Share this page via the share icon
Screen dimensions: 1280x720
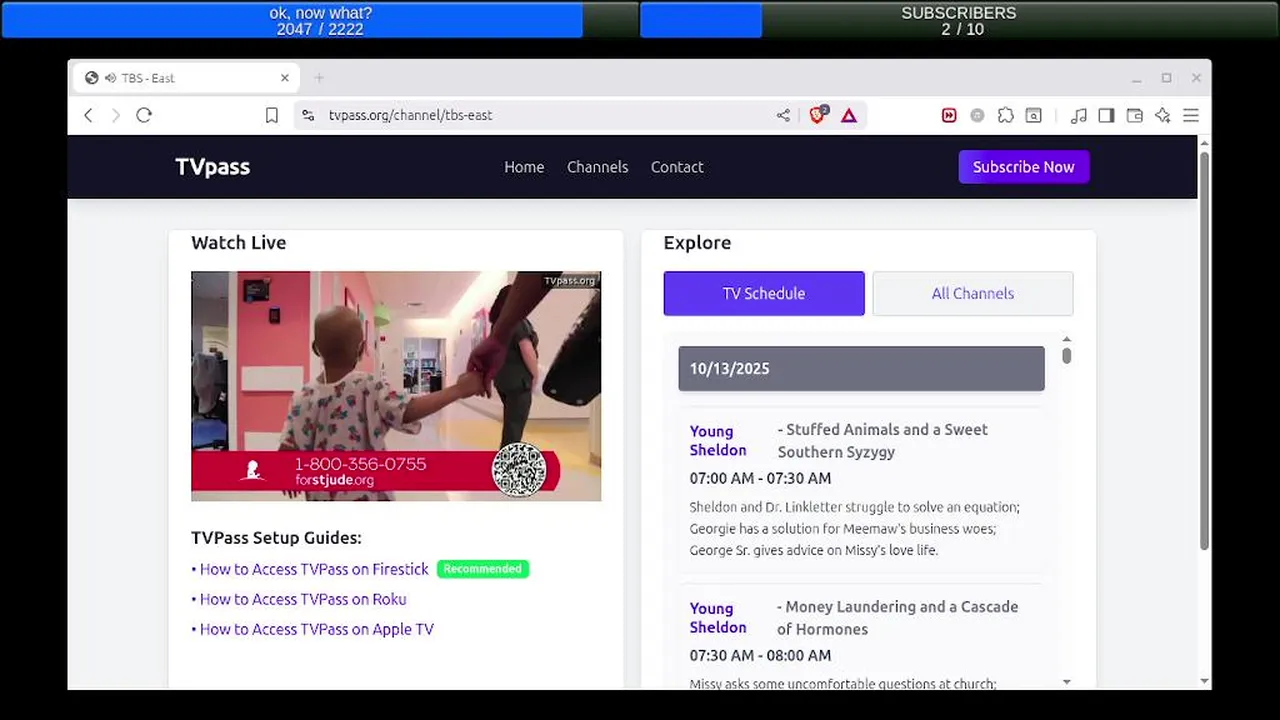tap(783, 115)
